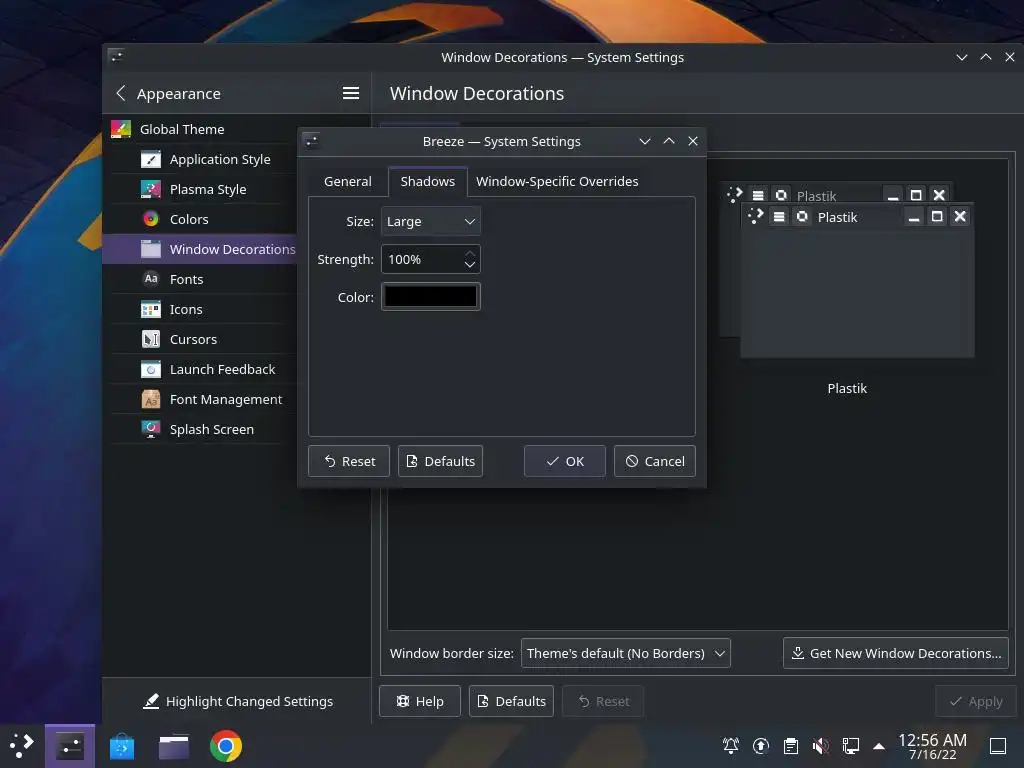Screen dimensions: 1024x768
Task: Click the notifications bell tray icon
Action: [x=731, y=745]
